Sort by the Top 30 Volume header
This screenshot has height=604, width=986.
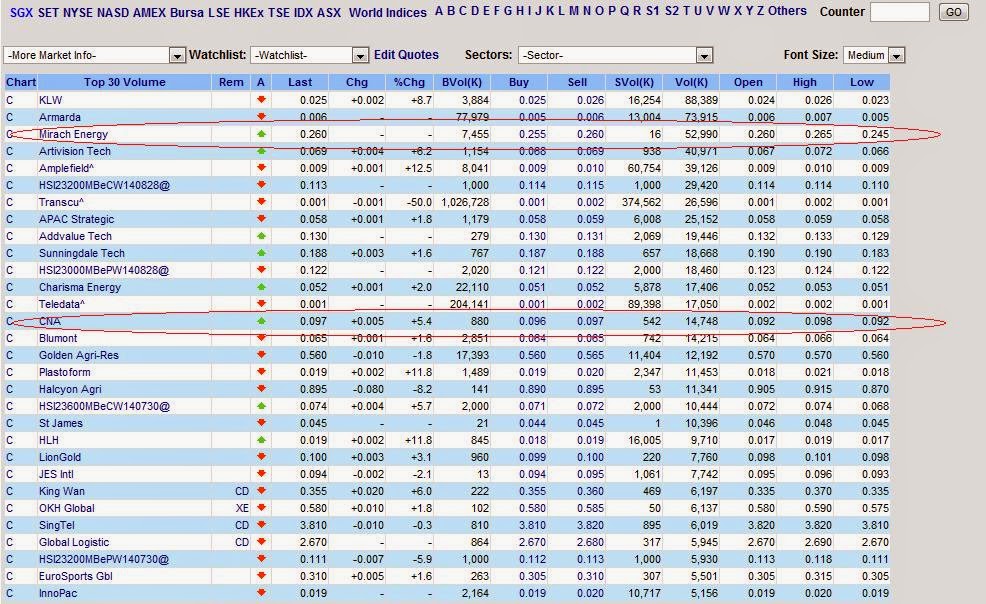(125, 82)
